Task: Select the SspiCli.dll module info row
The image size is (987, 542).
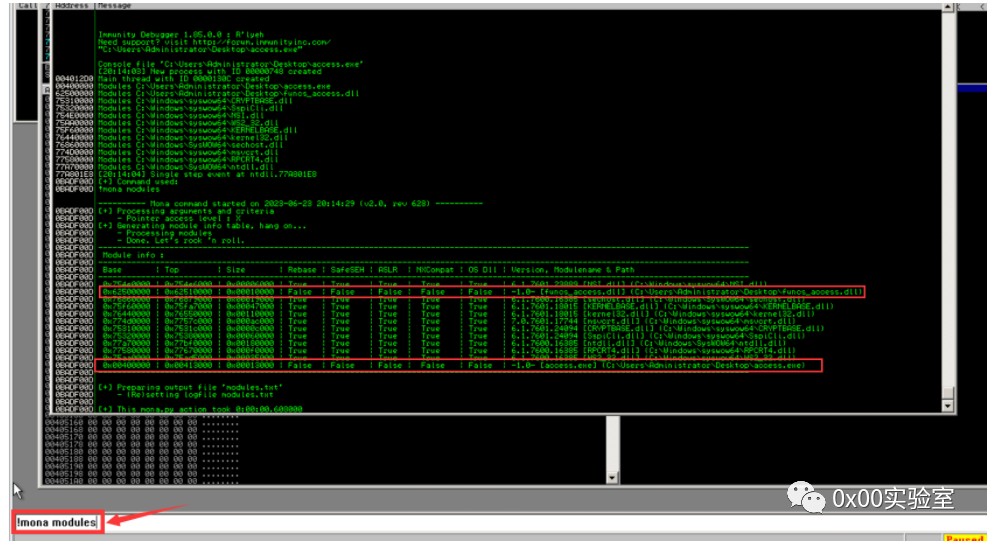Action: (453, 336)
